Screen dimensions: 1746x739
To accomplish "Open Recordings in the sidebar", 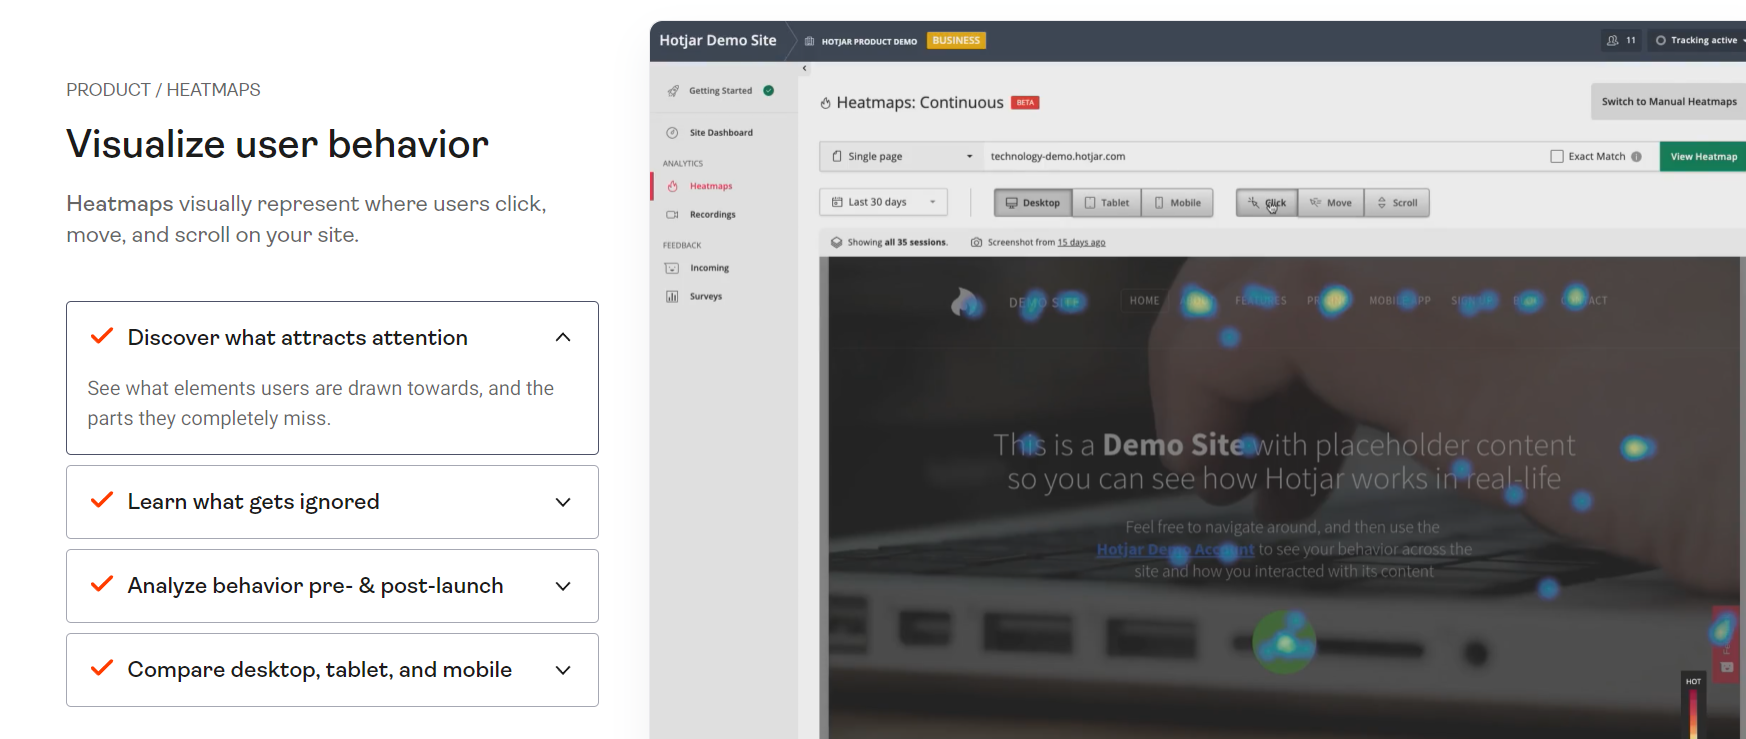I will point(712,215).
